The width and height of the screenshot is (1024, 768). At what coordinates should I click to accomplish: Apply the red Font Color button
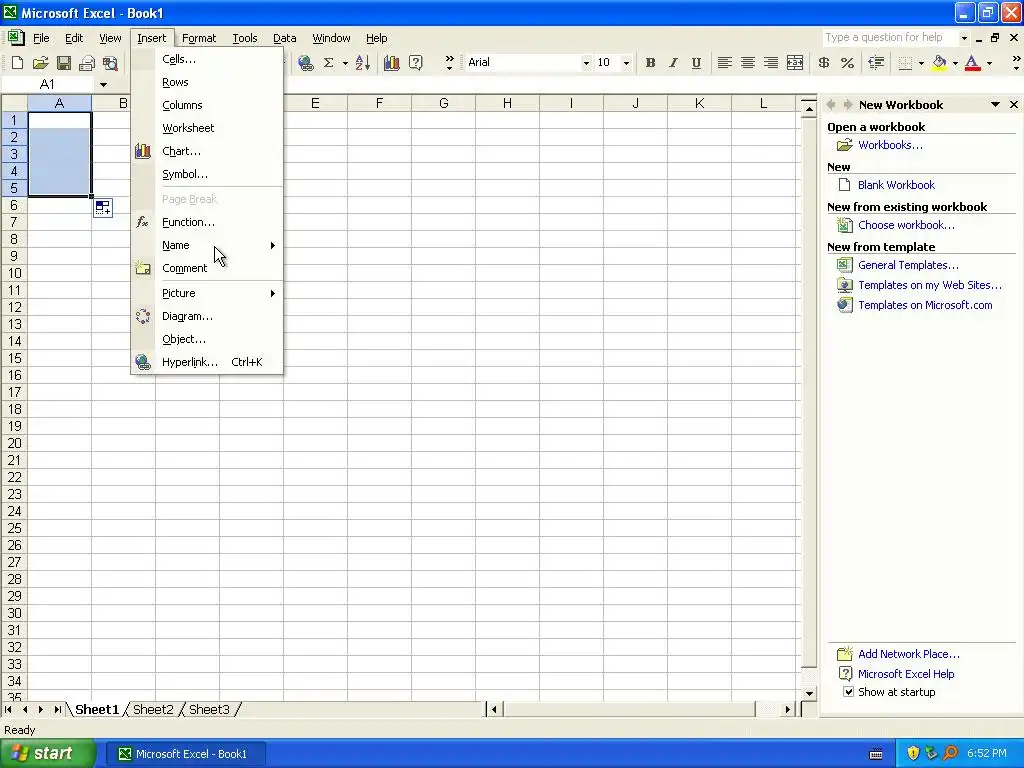pos(972,63)
